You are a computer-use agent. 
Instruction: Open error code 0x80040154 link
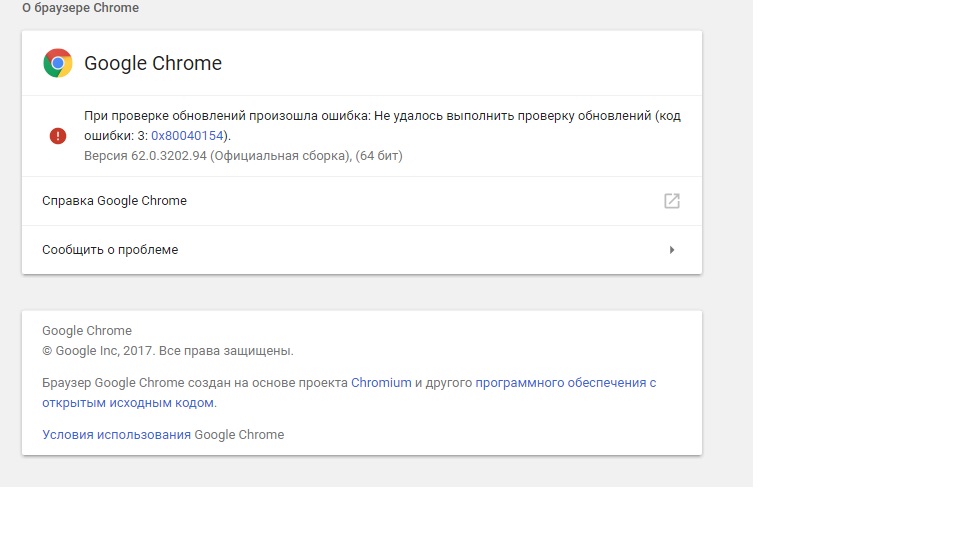pyautogui.click(x=189, y=135)
